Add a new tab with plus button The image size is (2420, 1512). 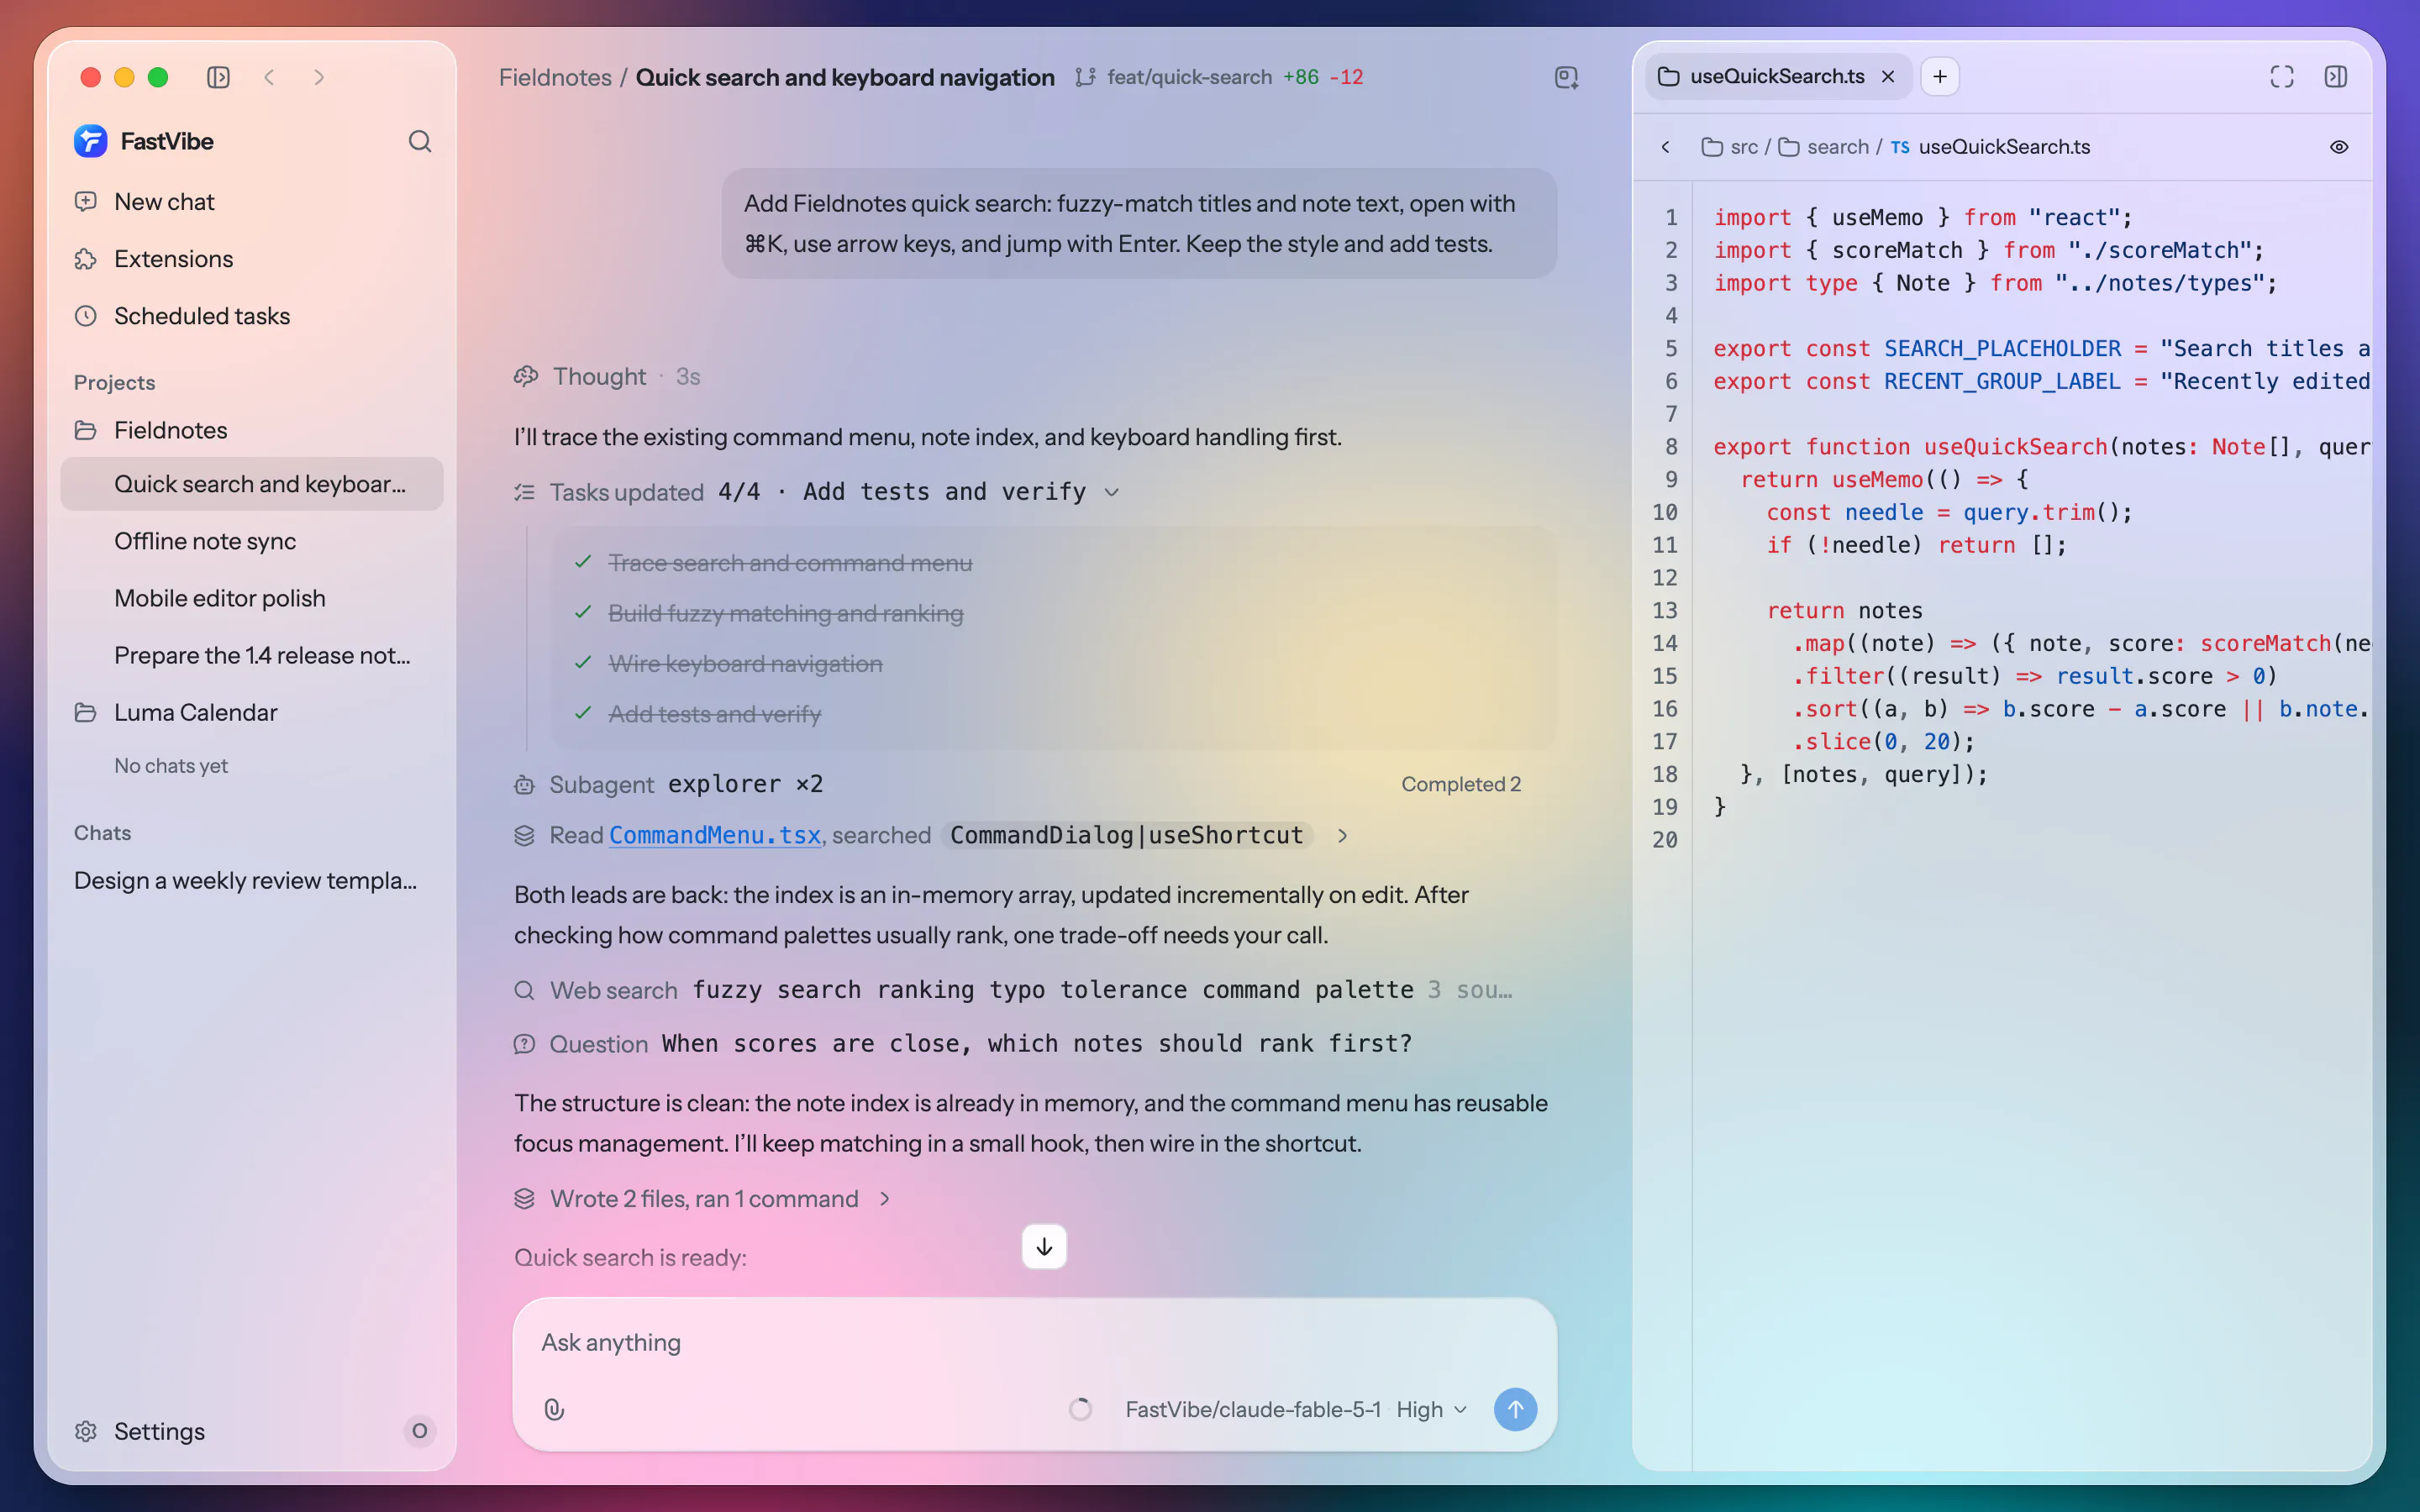pos(1939,76)
